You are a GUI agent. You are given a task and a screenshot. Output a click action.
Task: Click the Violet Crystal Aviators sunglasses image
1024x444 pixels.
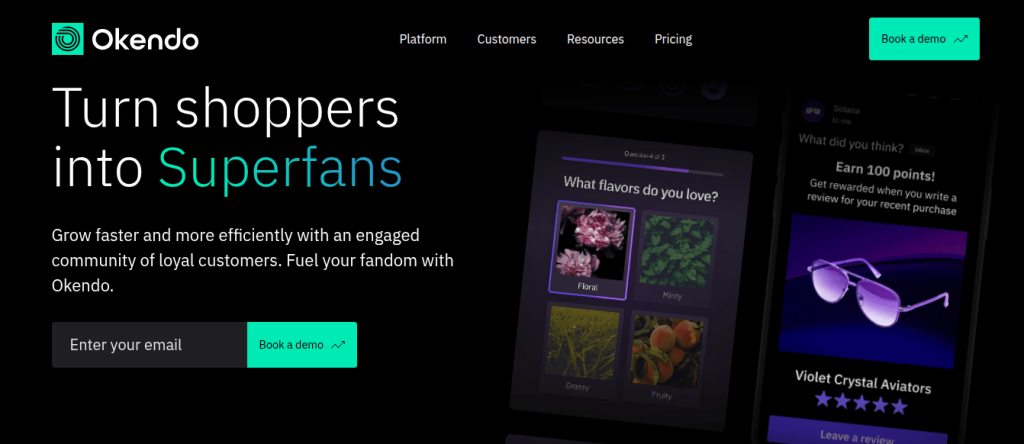872,291
